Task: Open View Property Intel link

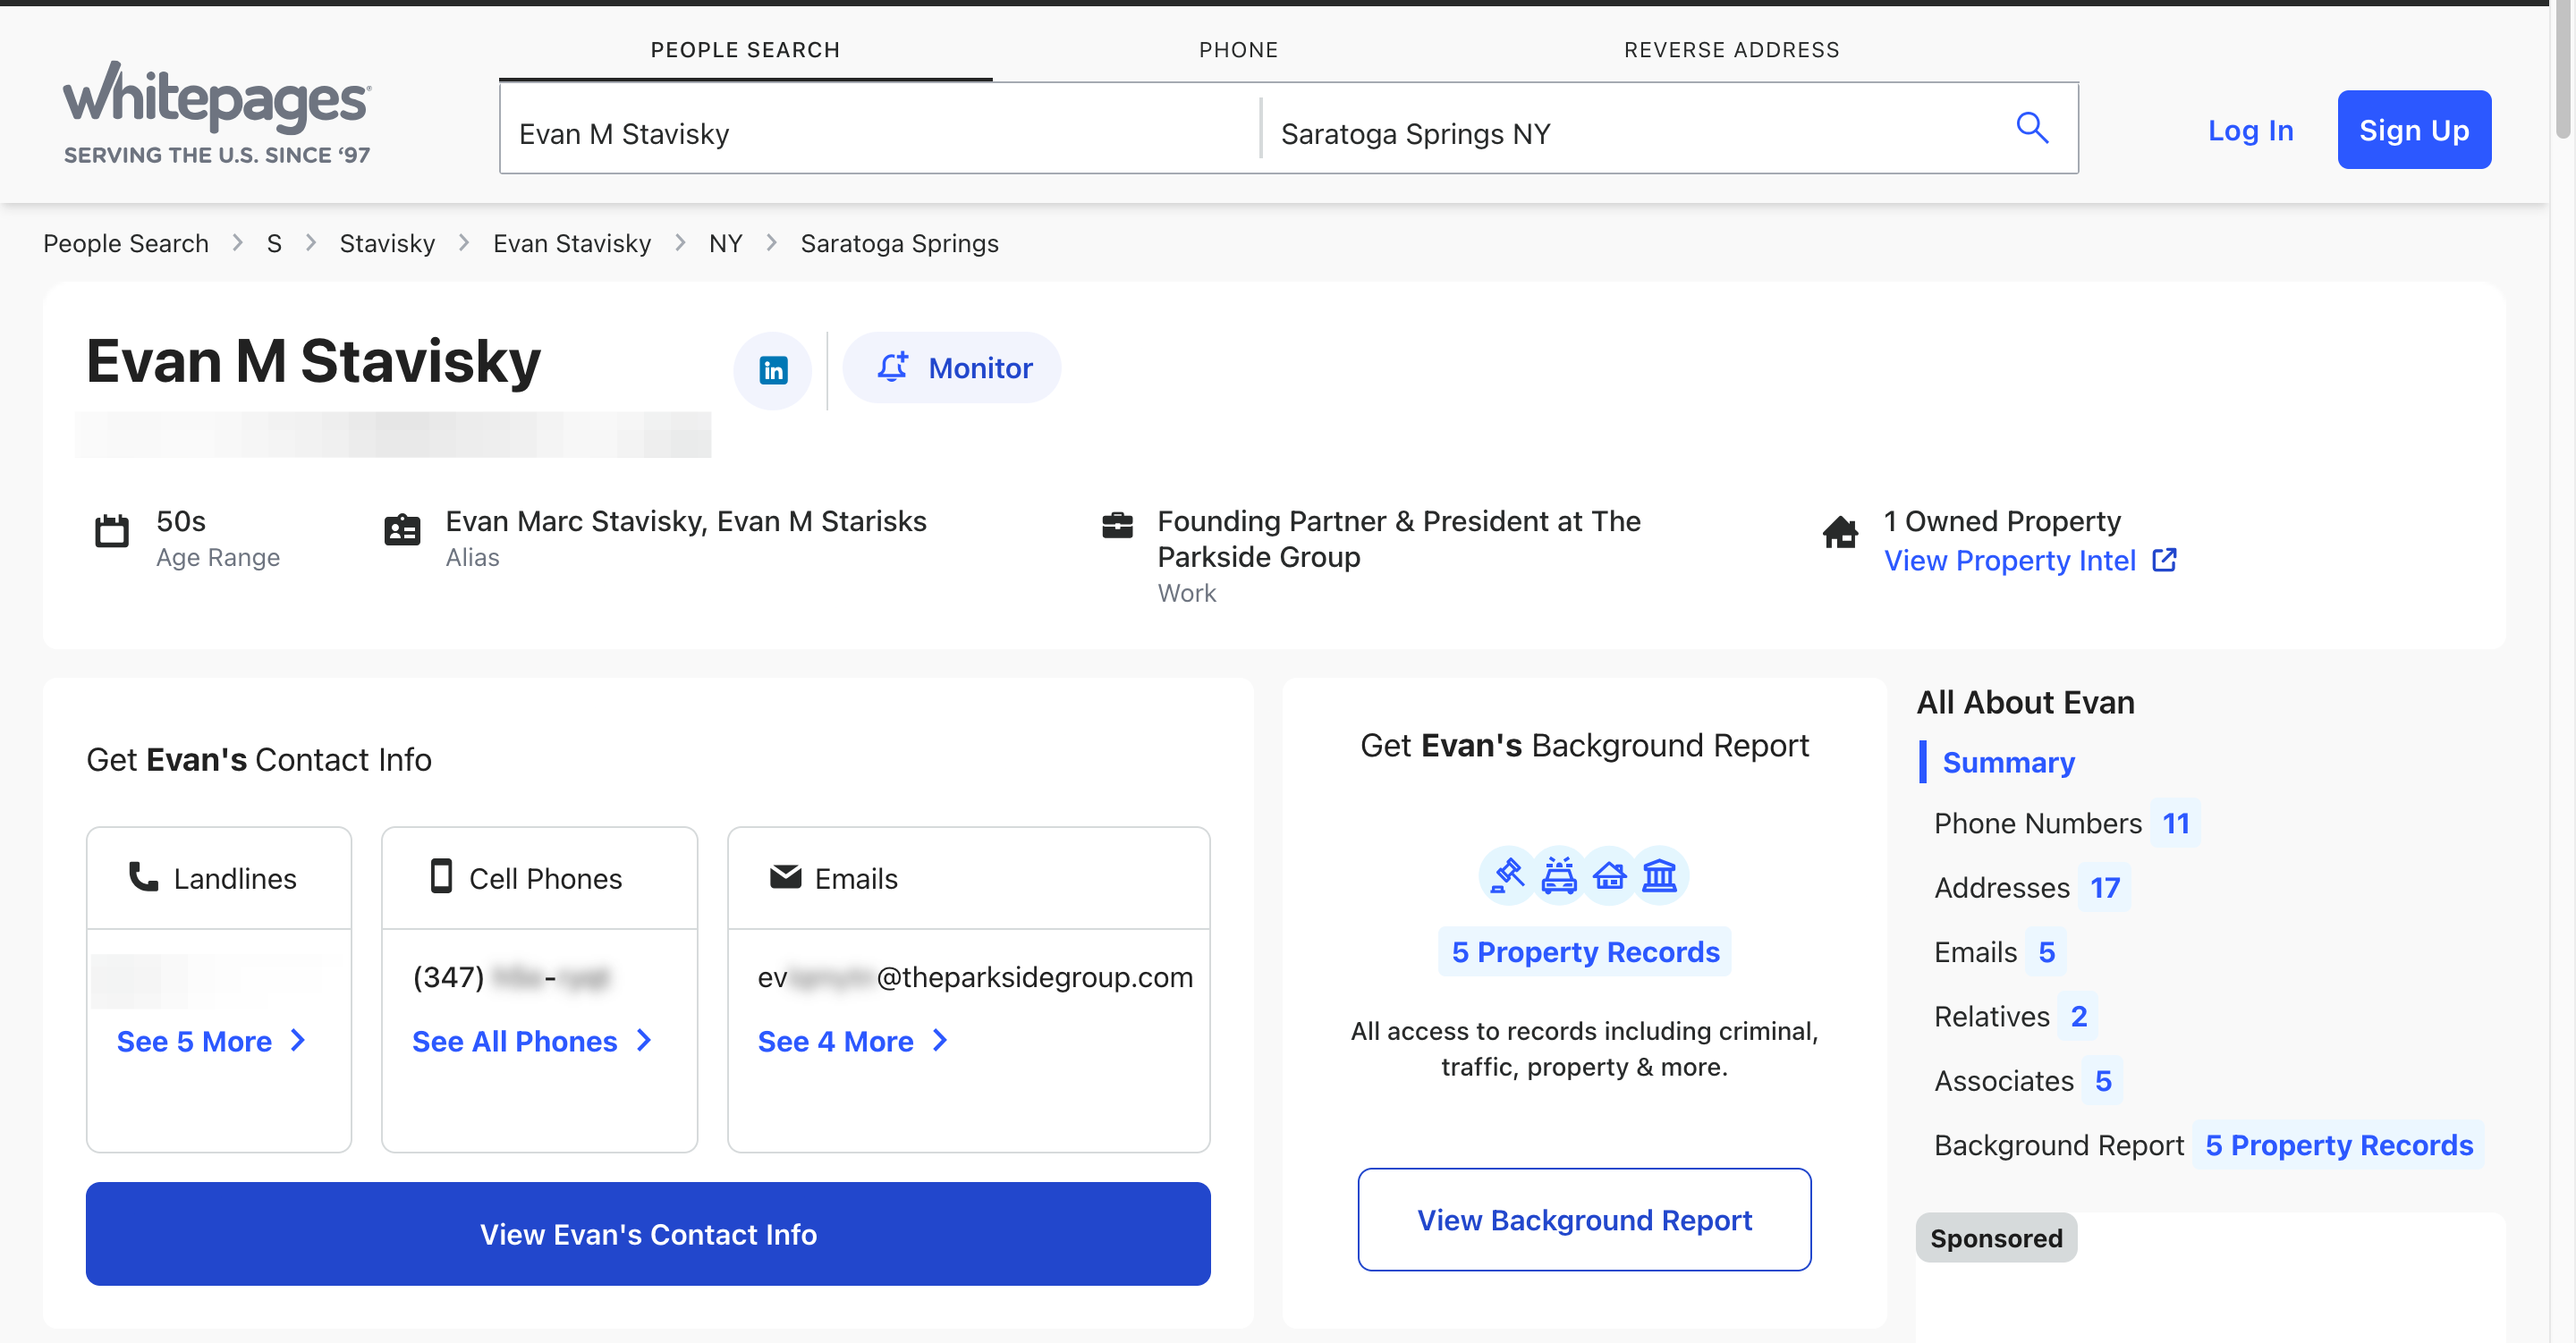Action: [x=2010, y=560]
